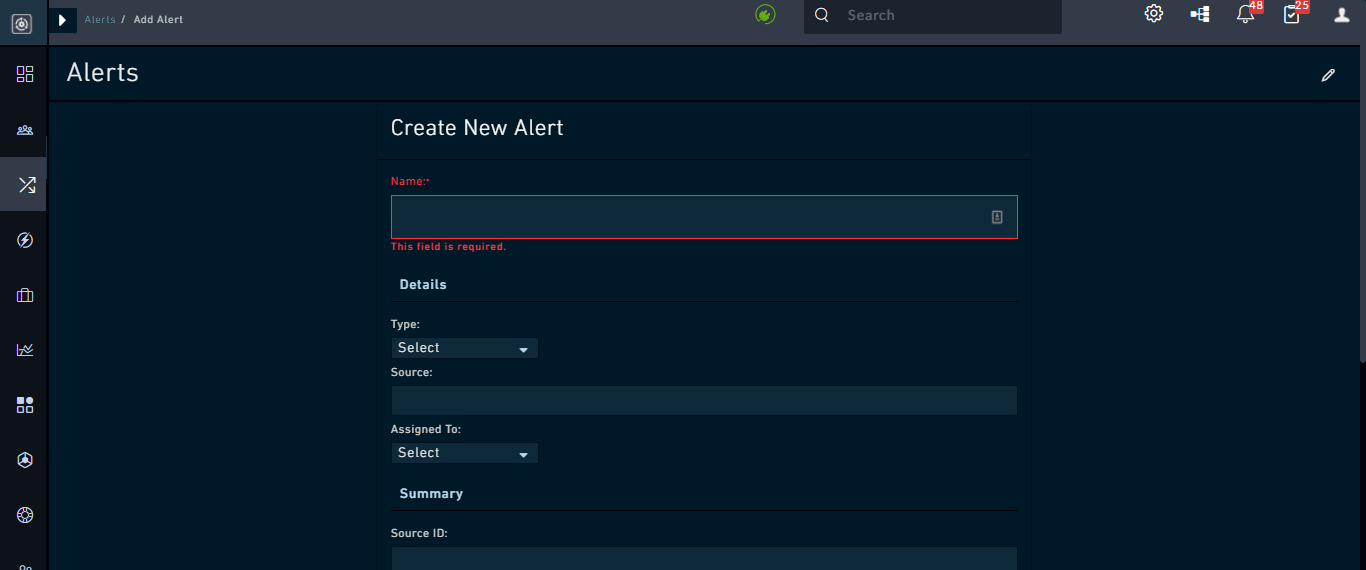Click the Alerts page title
Image resolution: width=1366 pixels, height=570 pixels.
[103, 73]
